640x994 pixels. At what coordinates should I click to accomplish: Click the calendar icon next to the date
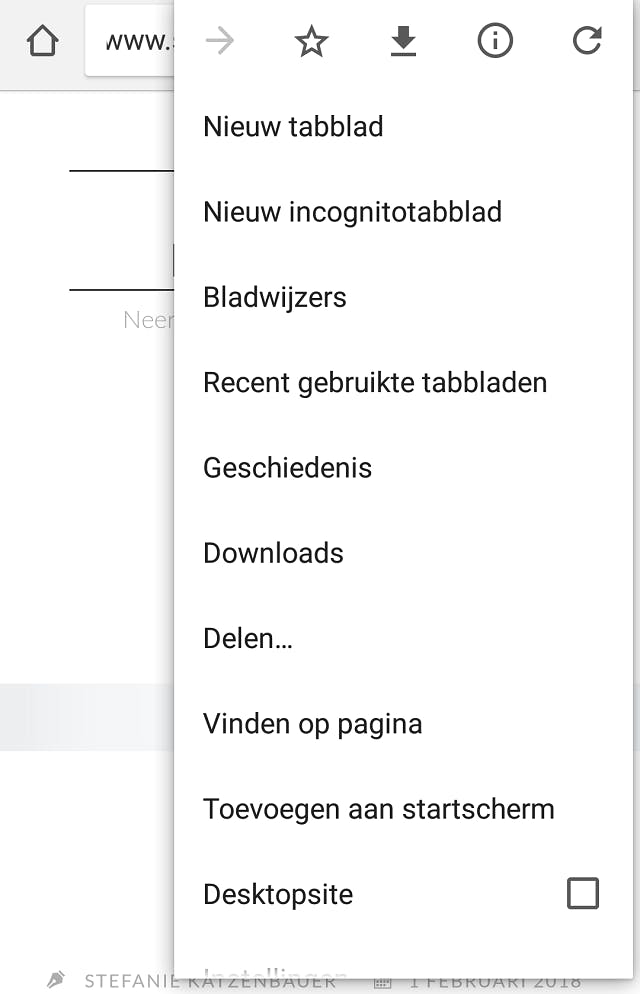point(382,982)
